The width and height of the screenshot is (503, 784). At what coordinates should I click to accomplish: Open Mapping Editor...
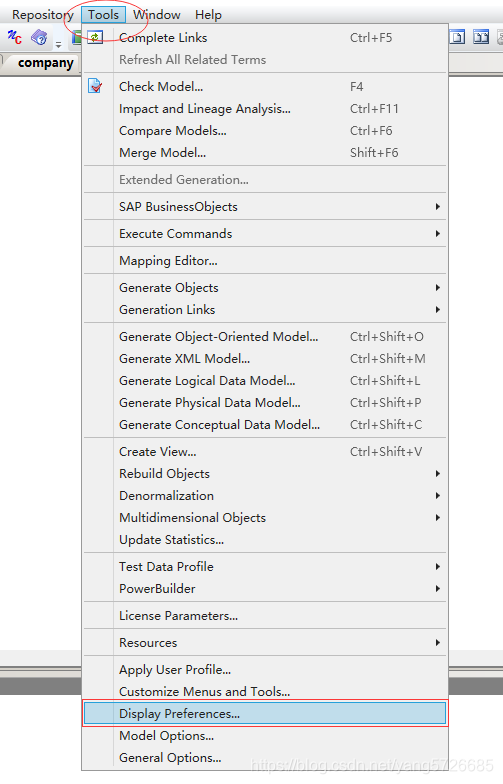click(265, 260)
